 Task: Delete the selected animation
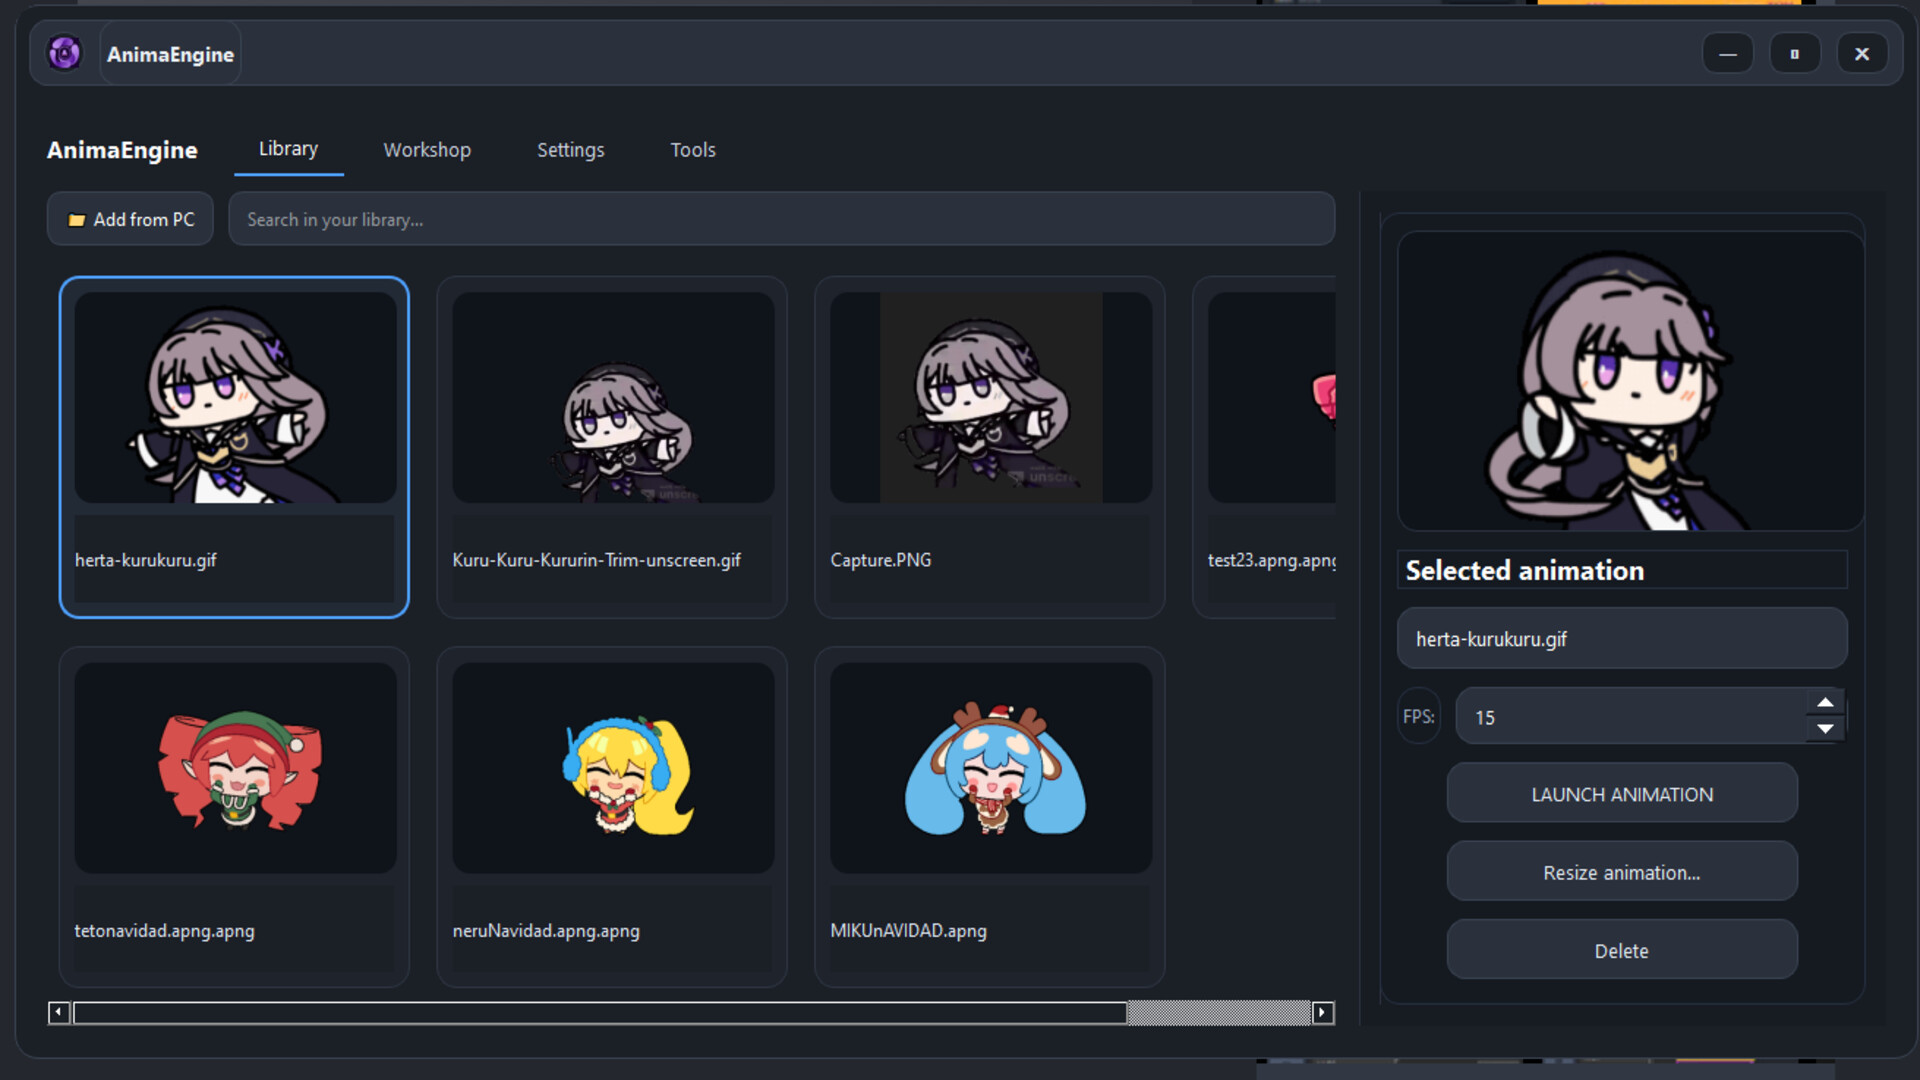coord(1621,950)
